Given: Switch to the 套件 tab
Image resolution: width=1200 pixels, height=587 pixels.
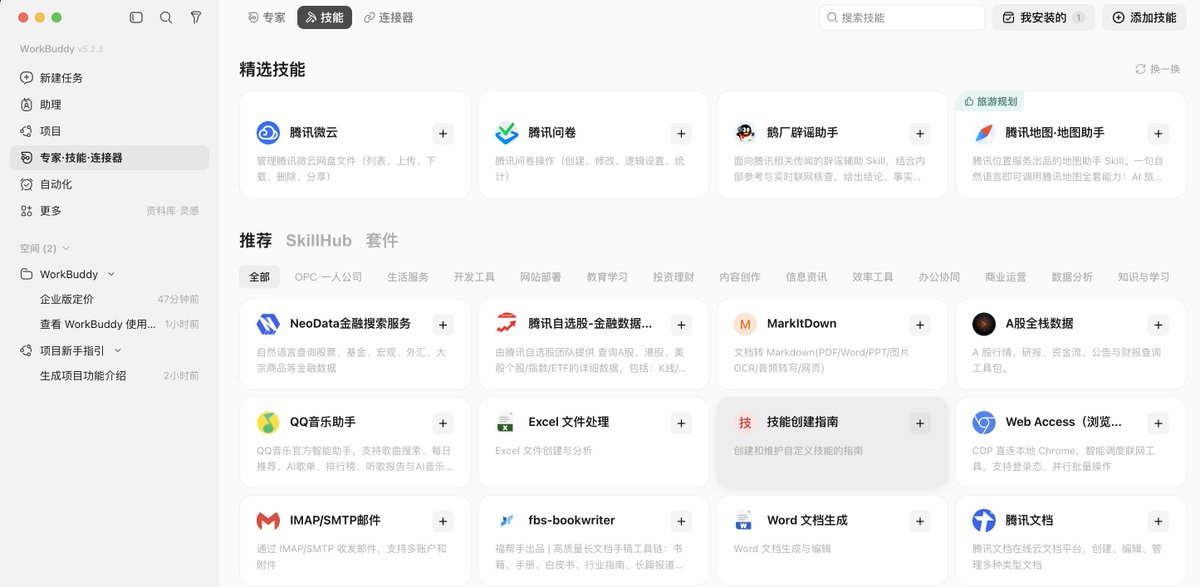Looking at the screenshot, I should pyautogui.click(x=382, y=241).
